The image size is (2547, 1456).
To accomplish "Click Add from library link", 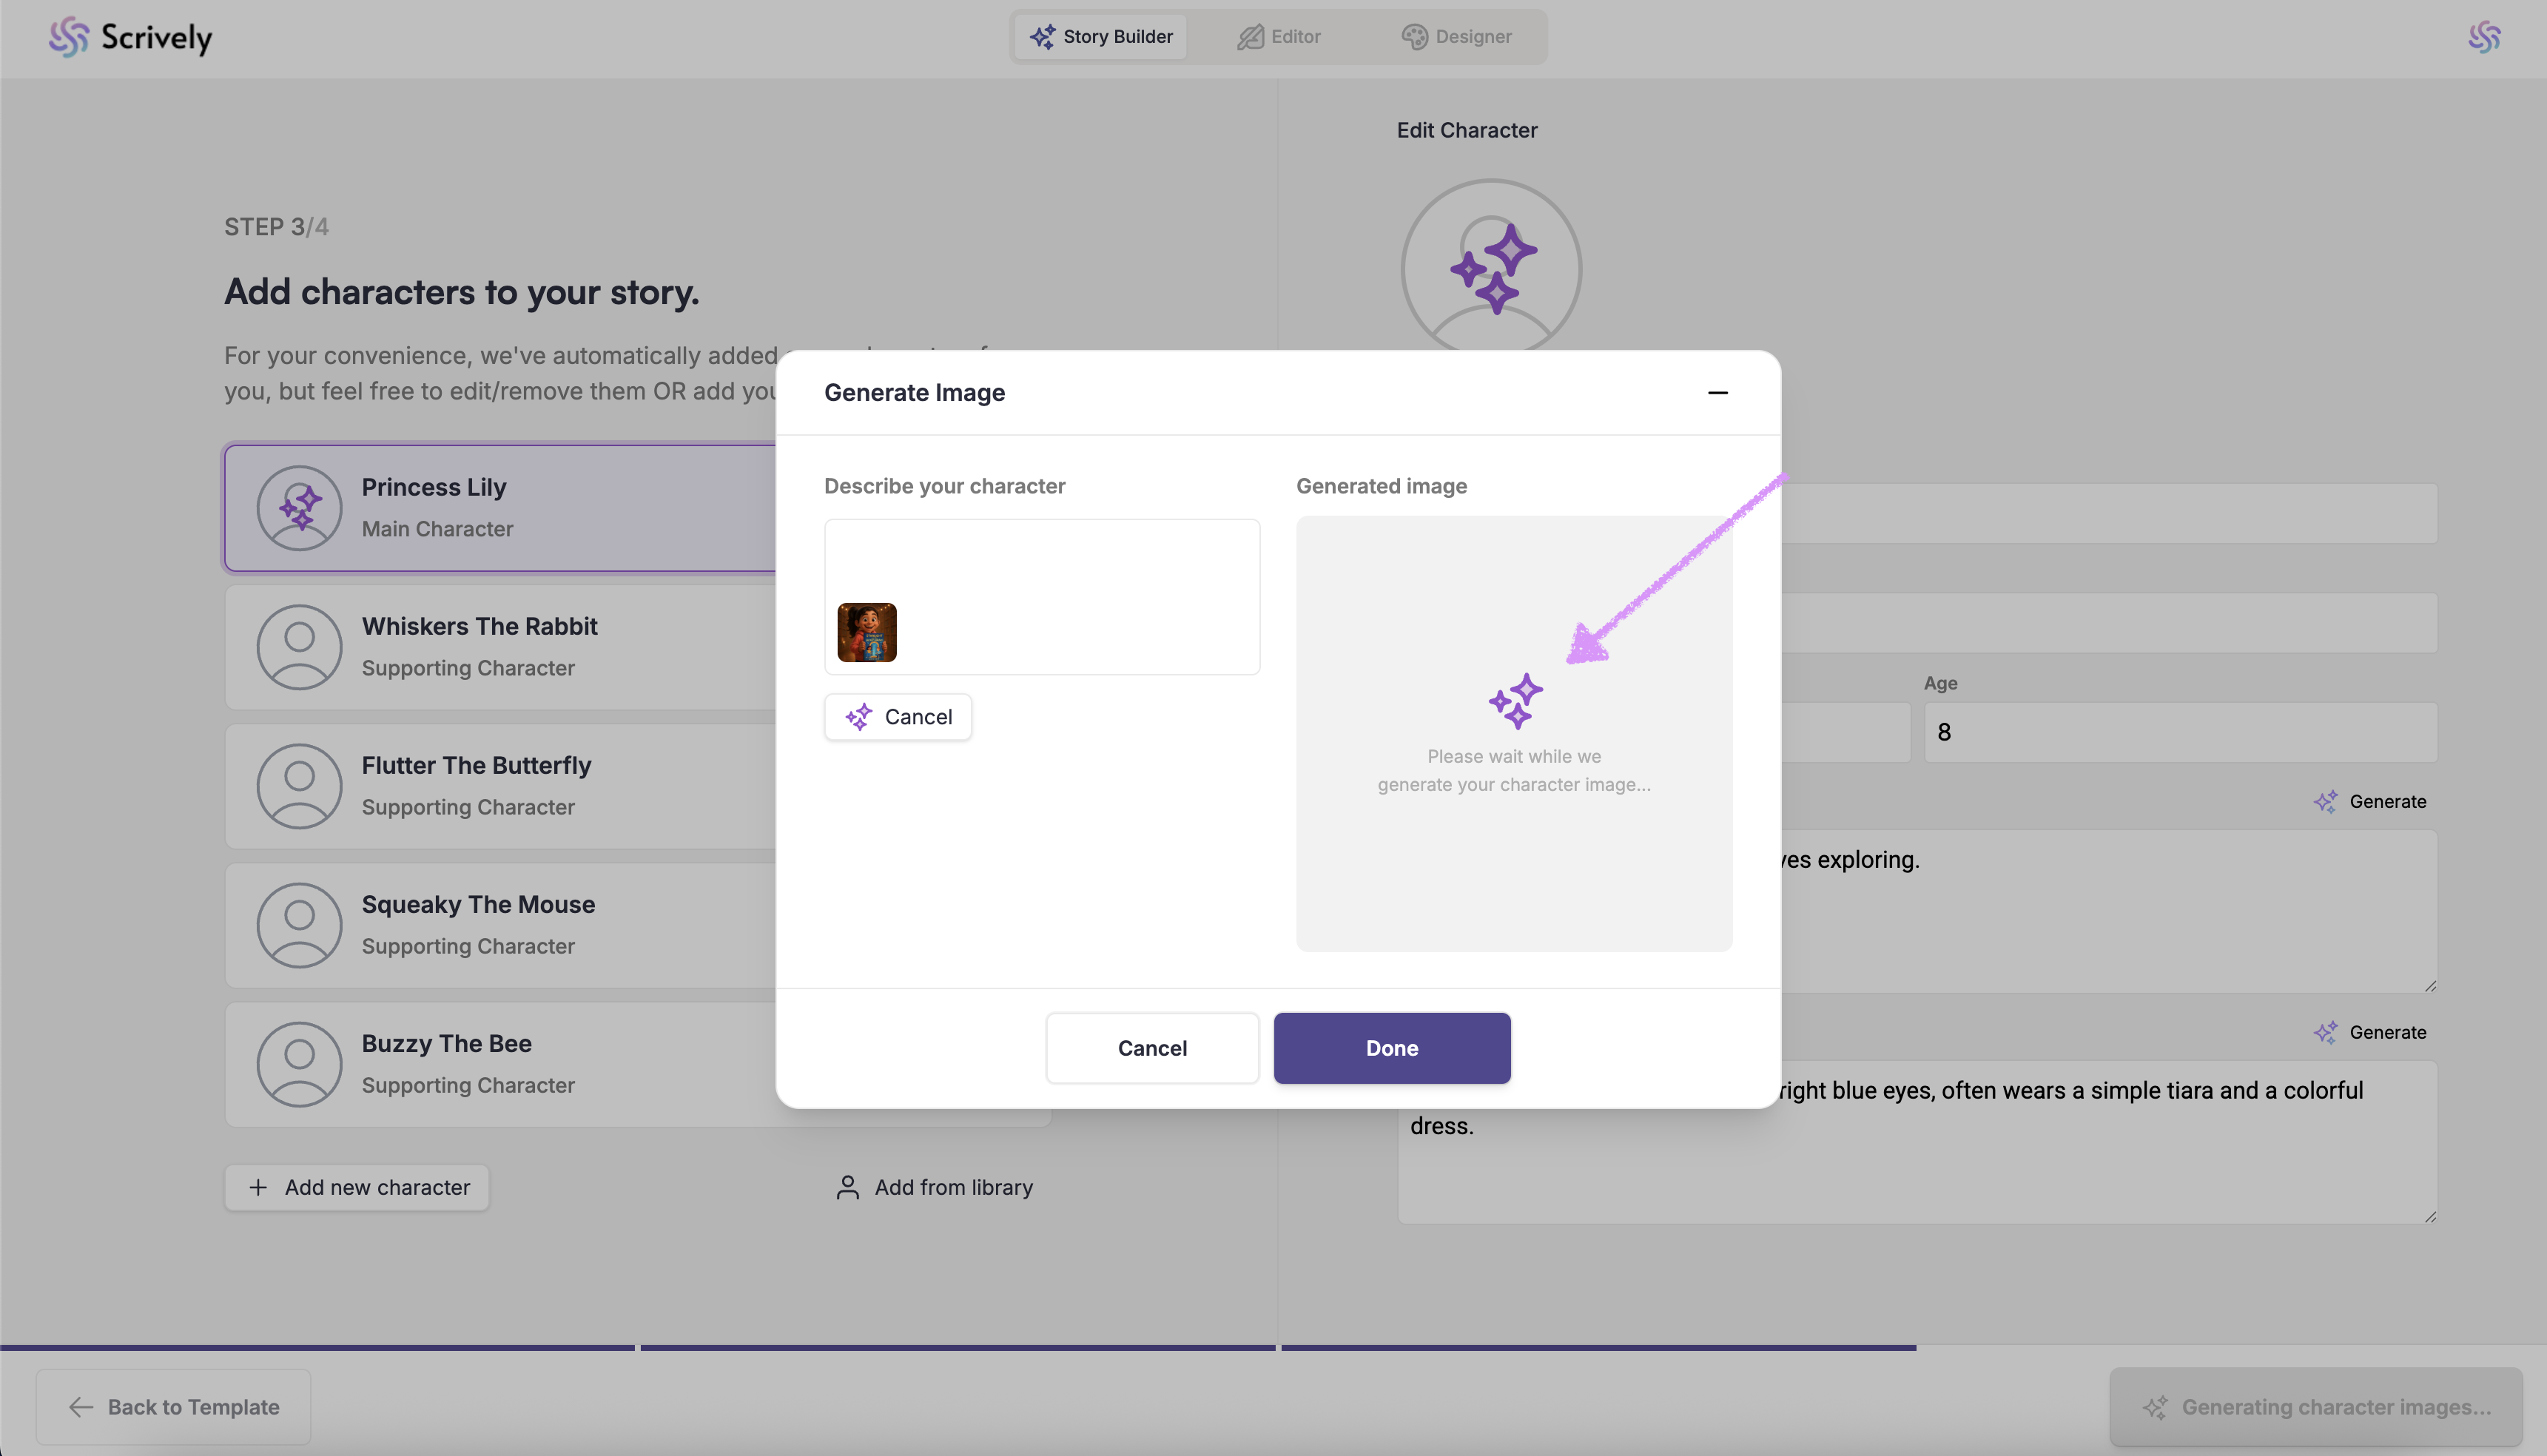I will (934, 1187).
